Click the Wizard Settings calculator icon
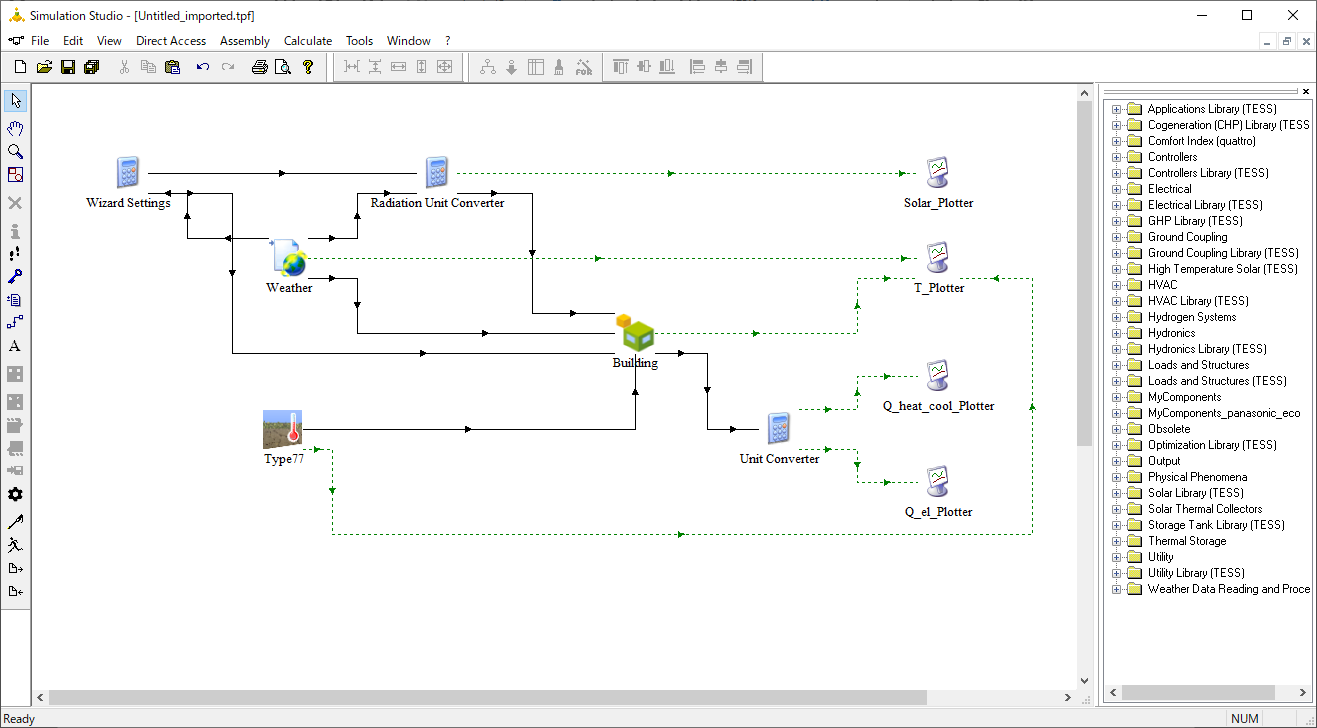1317x728 pixels. pos(127,173)
